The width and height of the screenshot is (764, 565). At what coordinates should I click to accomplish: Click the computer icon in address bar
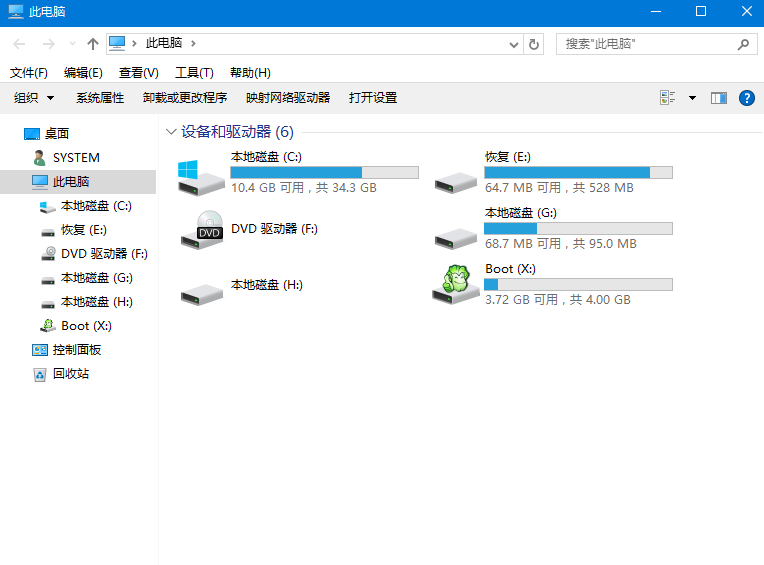117,43
